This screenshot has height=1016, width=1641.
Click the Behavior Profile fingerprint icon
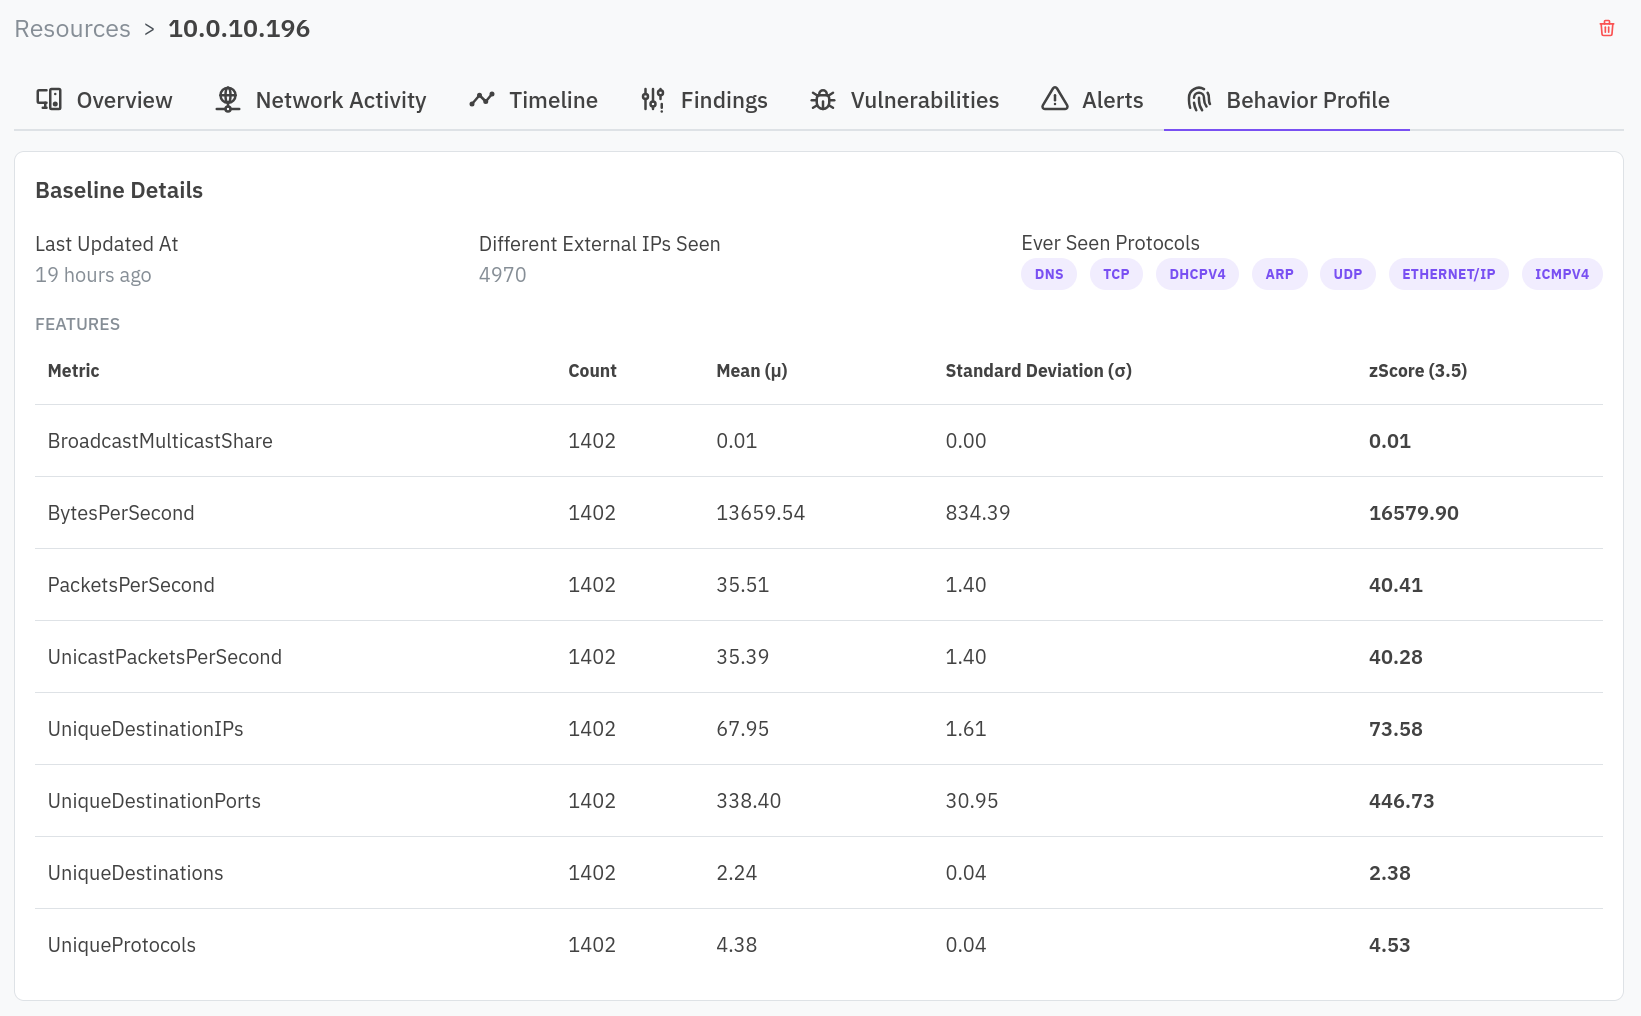point(1199,99)
